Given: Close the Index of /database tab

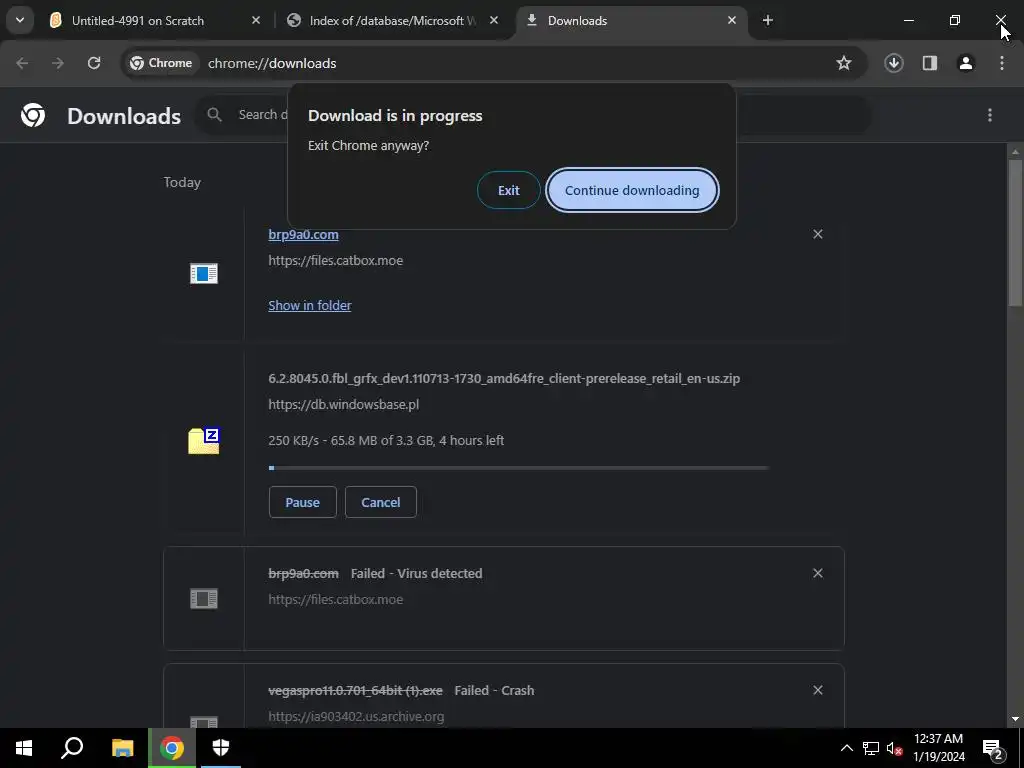Looking at the screenshot, I should pyautogui.click(x=494, y=20).
